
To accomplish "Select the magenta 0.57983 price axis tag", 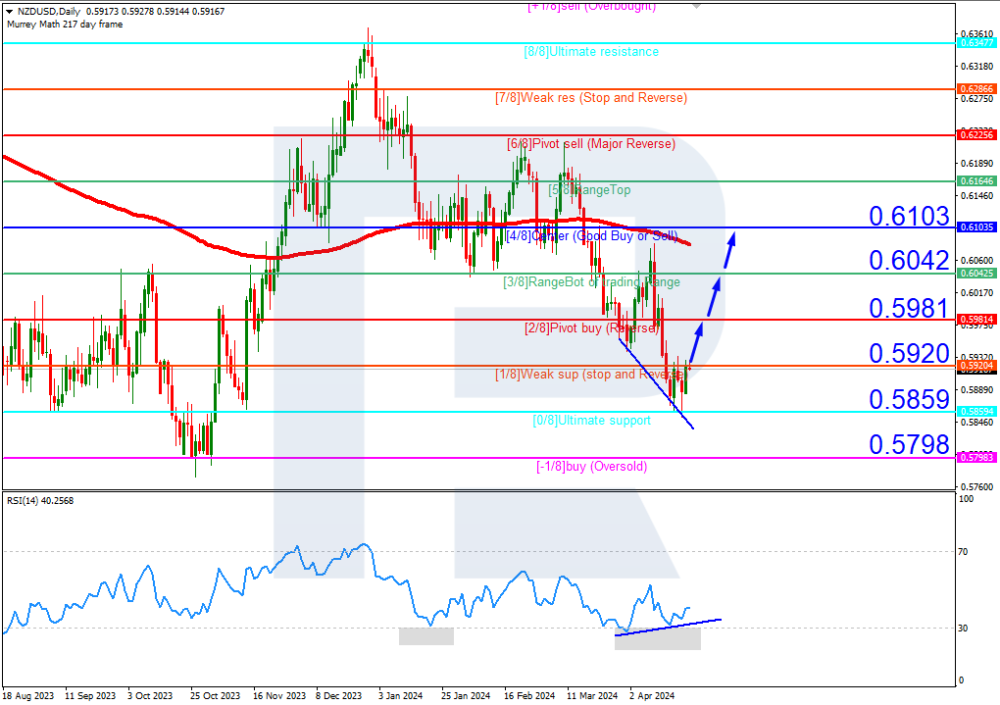I will click(x=976, y=457).
